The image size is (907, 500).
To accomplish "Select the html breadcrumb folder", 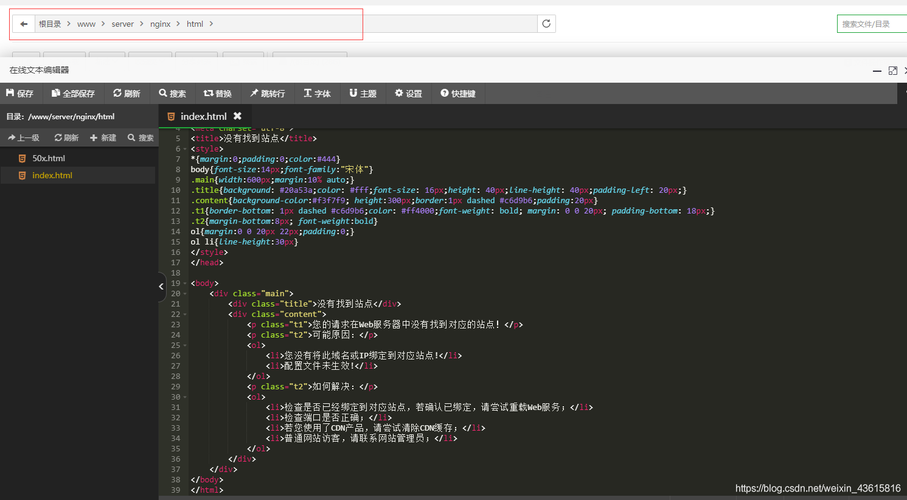I will point(195,24).
